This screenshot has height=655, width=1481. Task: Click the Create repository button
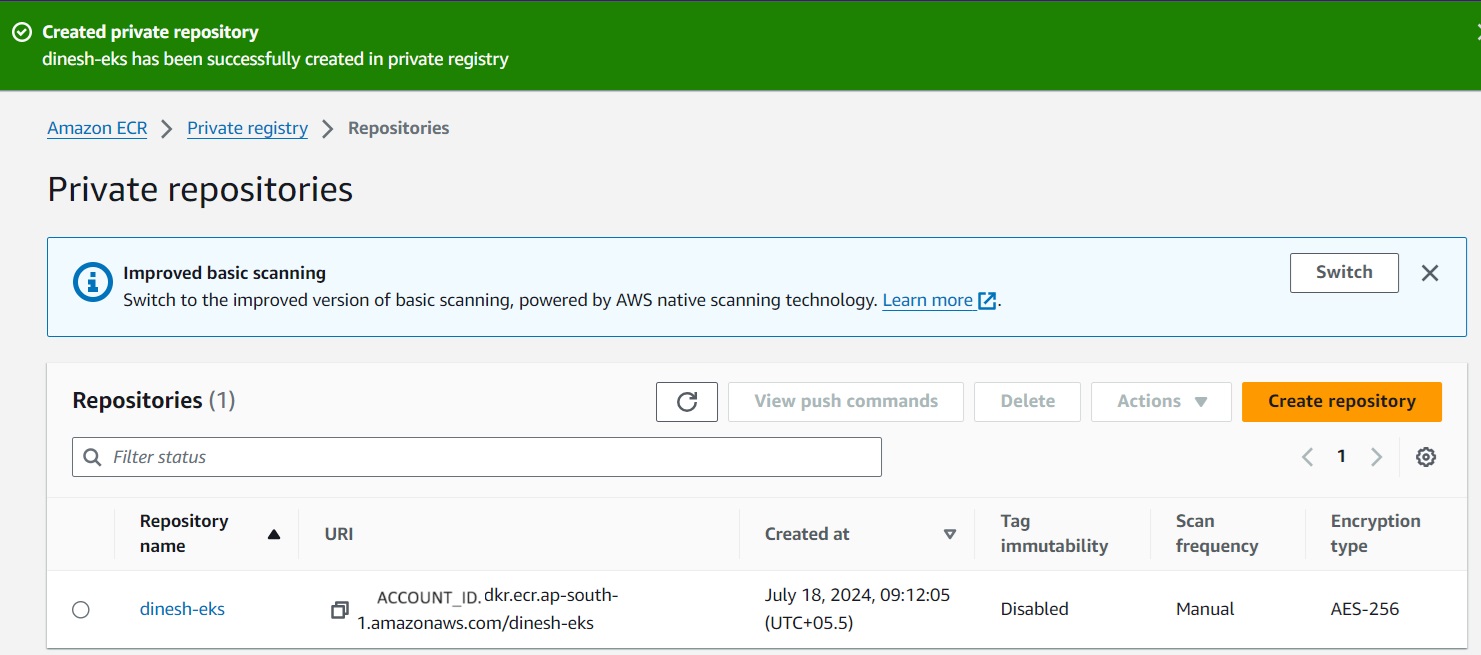pos(1341,402)
